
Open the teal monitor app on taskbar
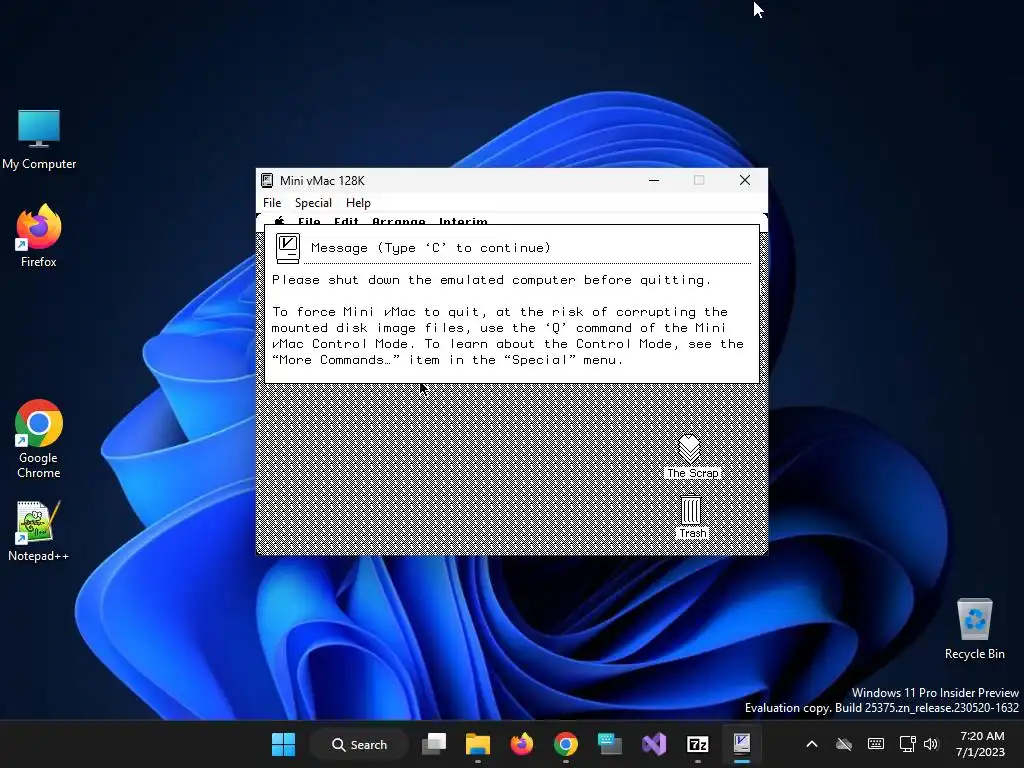pyautogui.click(x=609, y=744)
